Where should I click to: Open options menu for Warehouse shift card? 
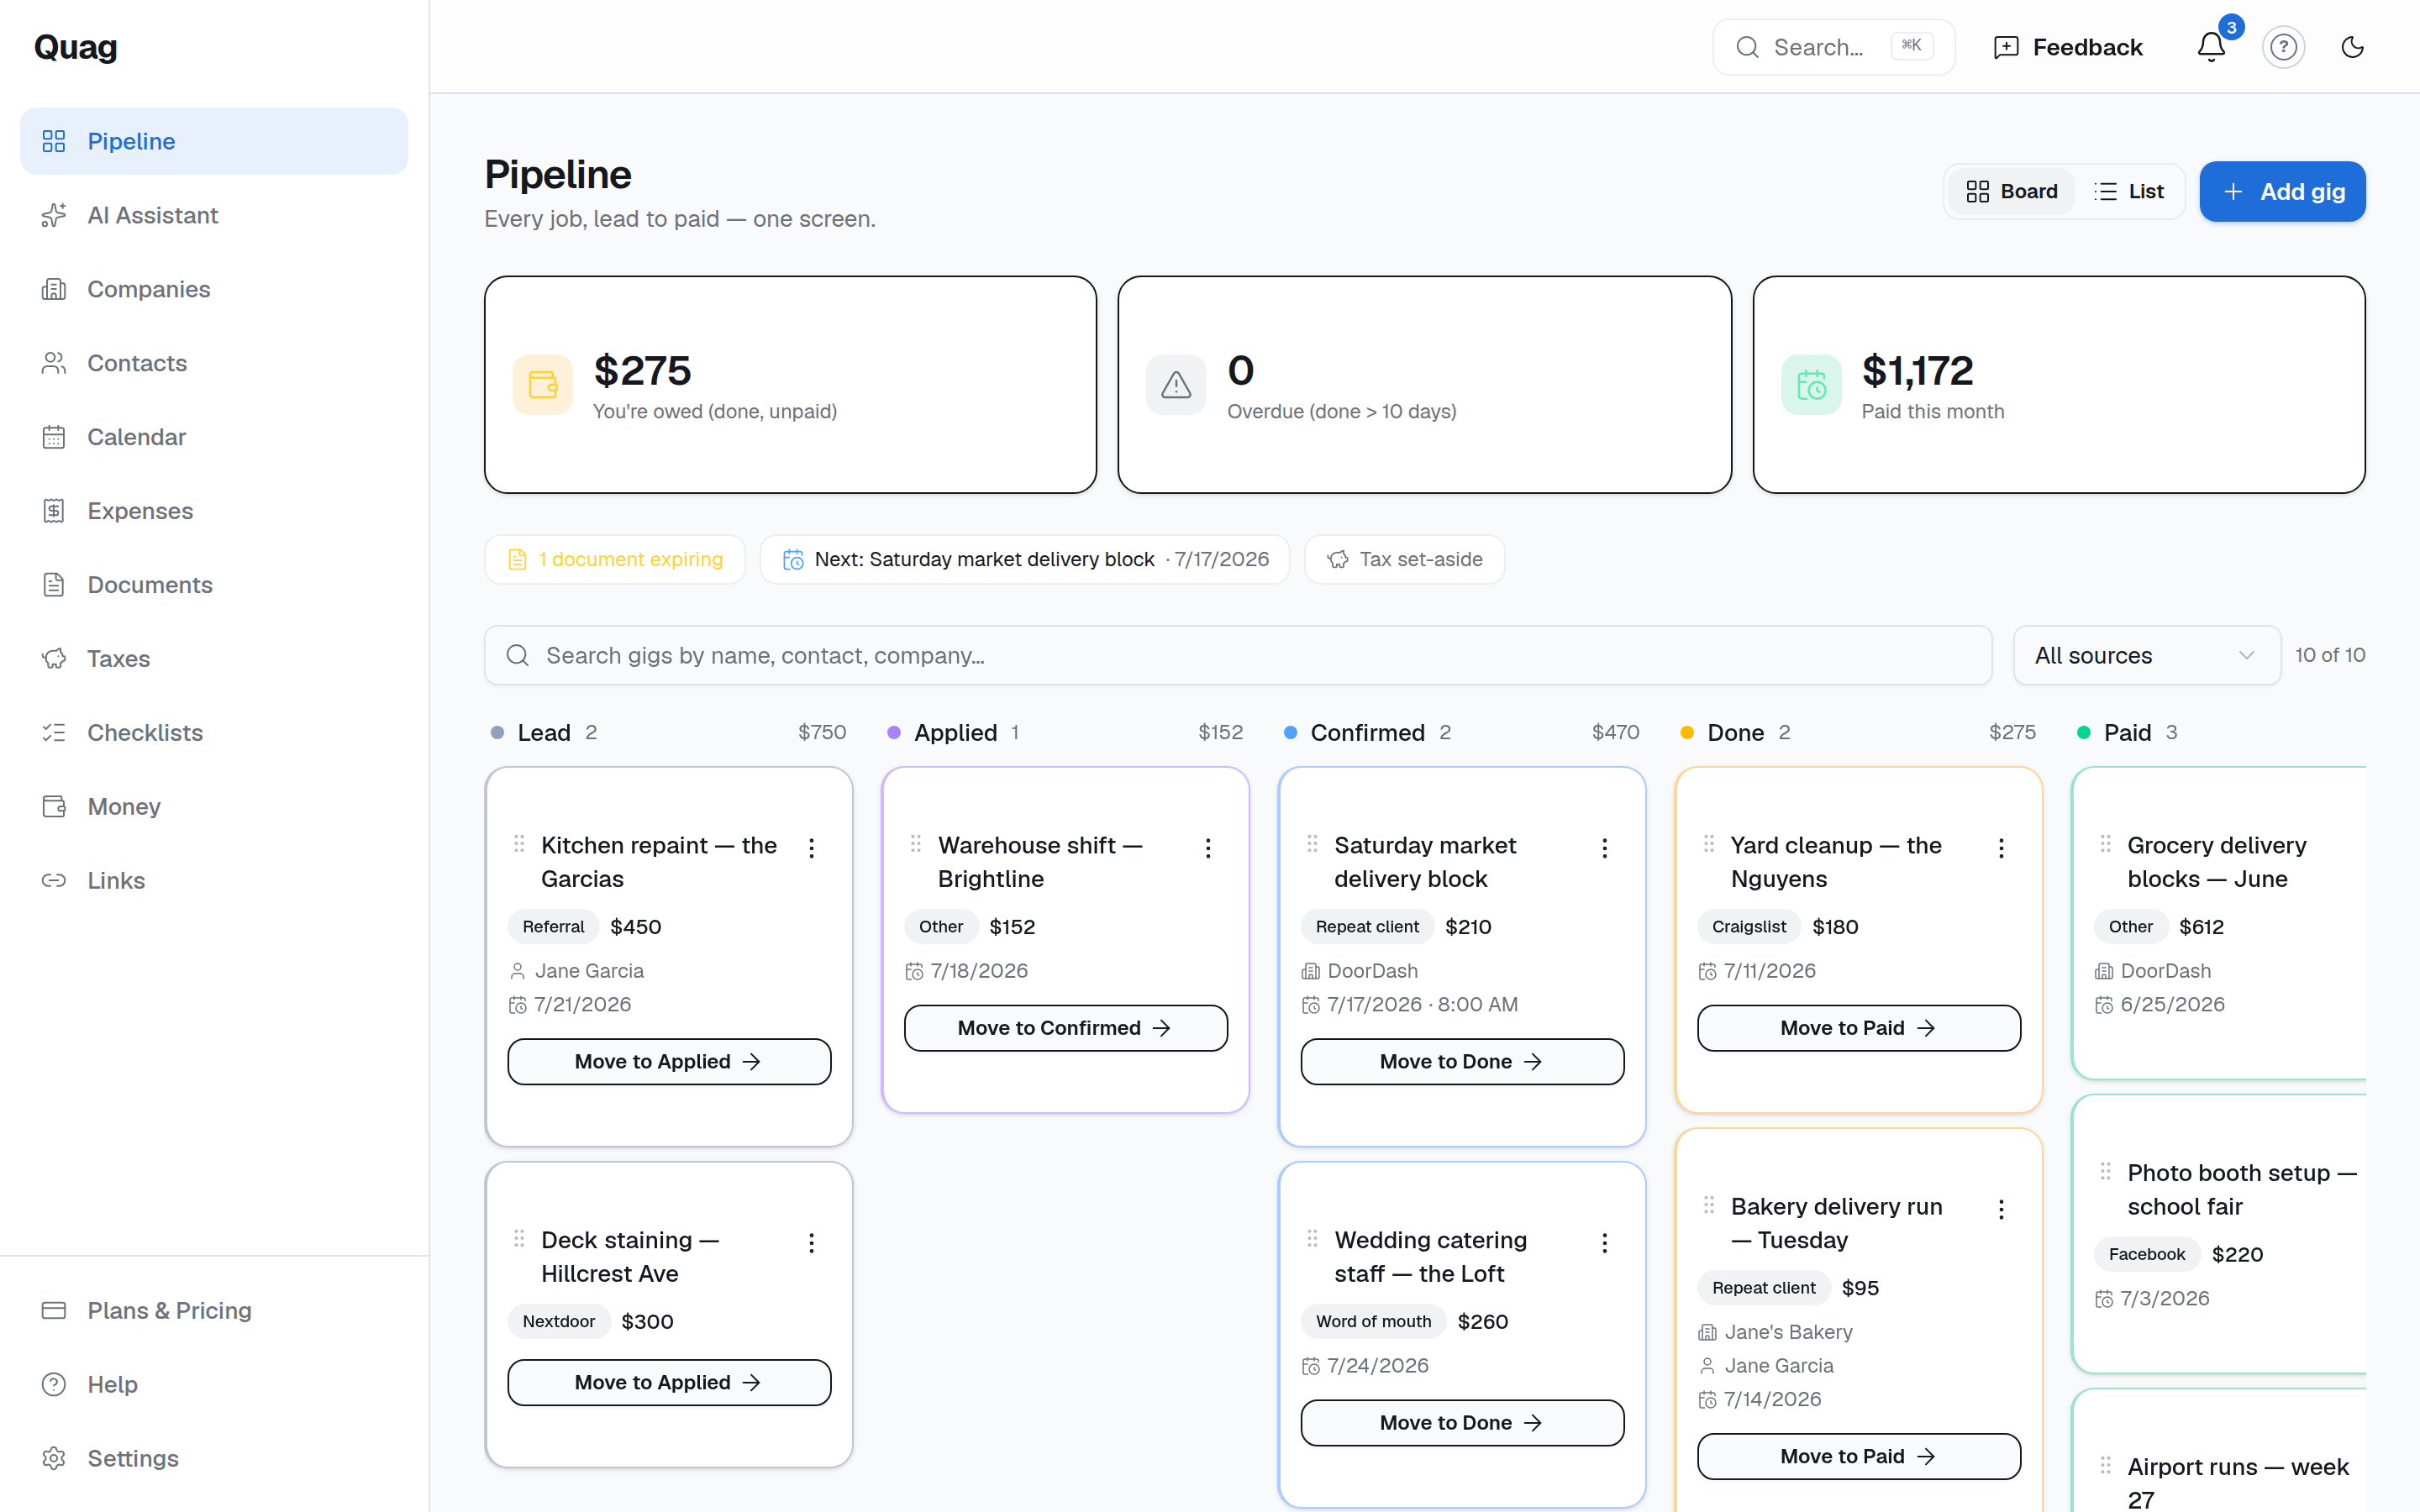[x=1208, y=848]
